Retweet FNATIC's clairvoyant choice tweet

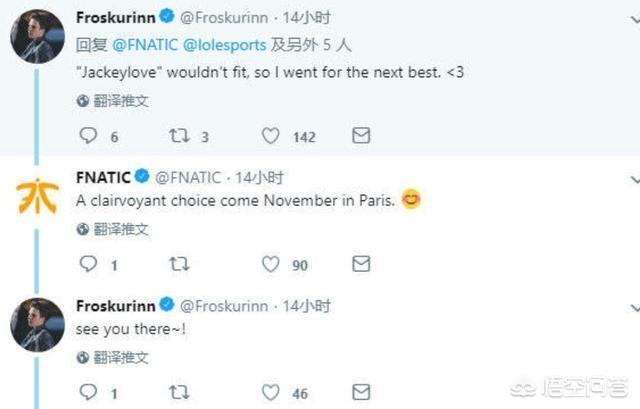tap(180, 264)
